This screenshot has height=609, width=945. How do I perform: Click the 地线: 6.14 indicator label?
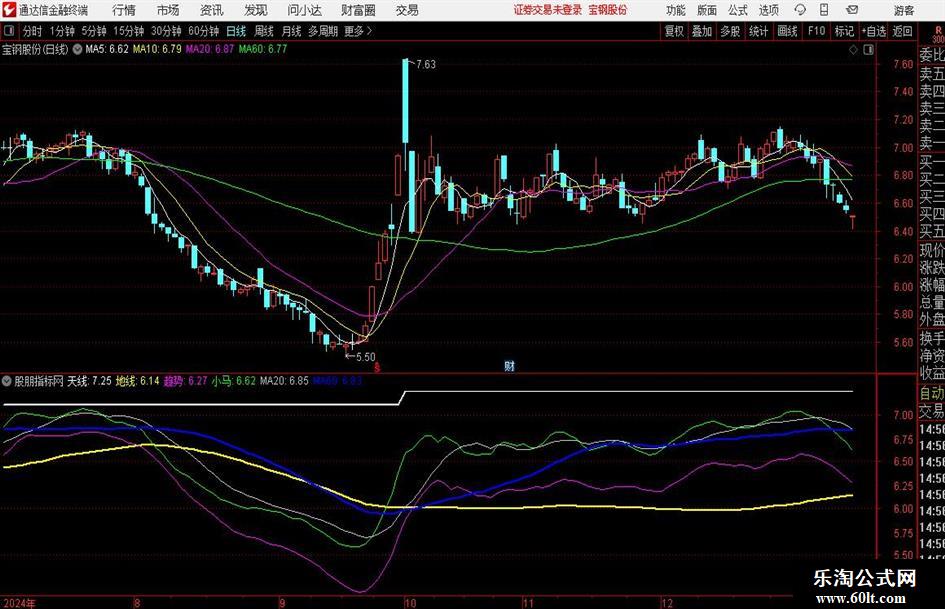pyautogui.click(x=137, y=381)
